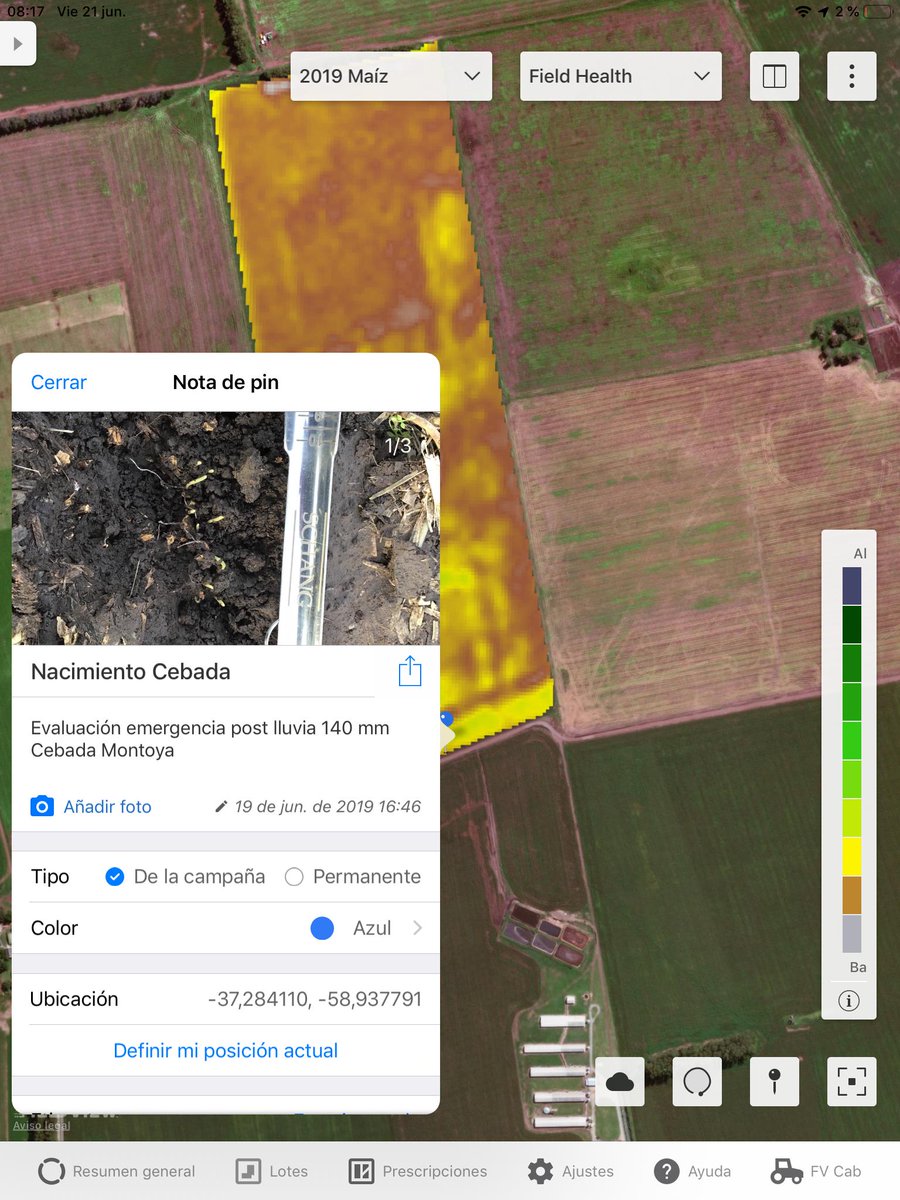Tap the yellow legend swatch

point(851,857)
